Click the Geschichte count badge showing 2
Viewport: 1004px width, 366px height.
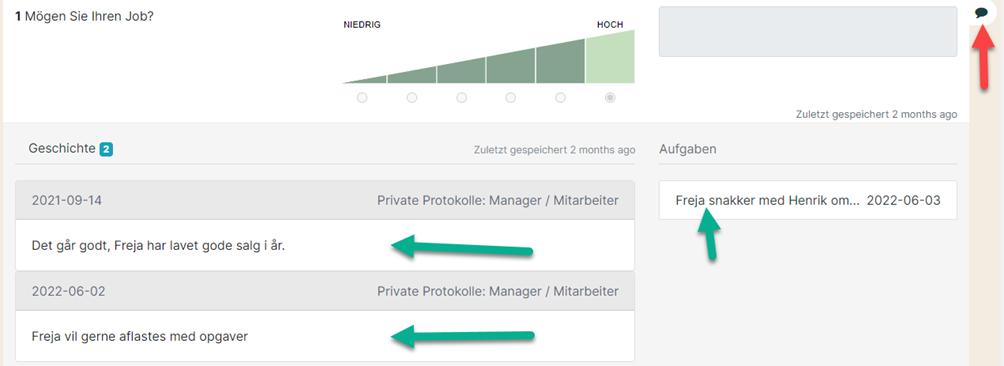(x=106, y=150)
